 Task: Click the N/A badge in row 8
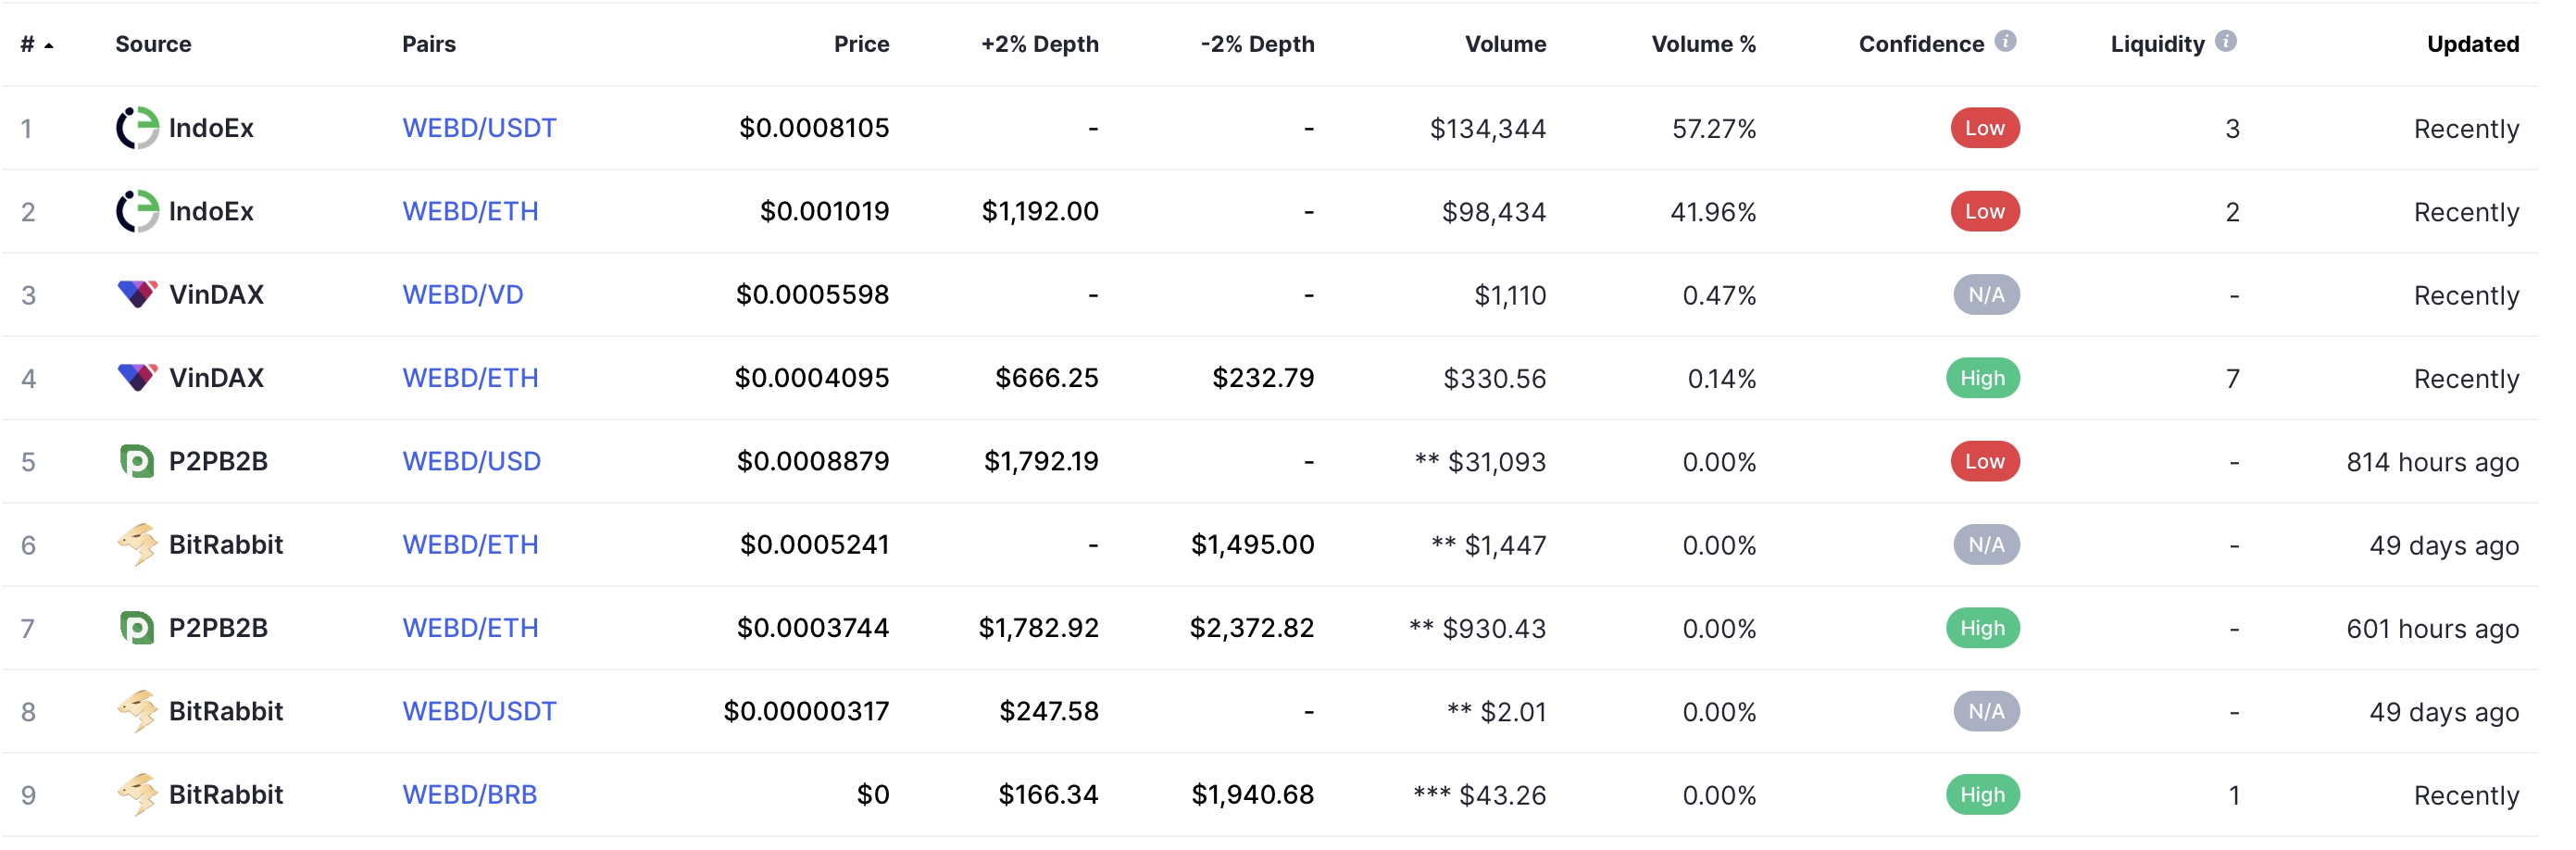1986,711
